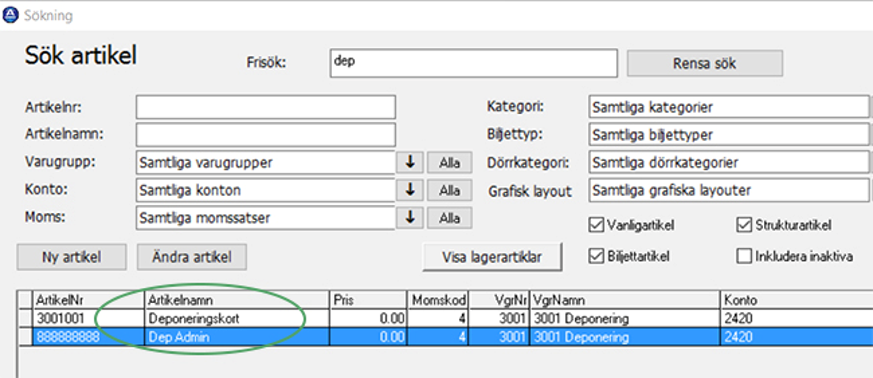Open the Konto combo box

pos(266,190)
